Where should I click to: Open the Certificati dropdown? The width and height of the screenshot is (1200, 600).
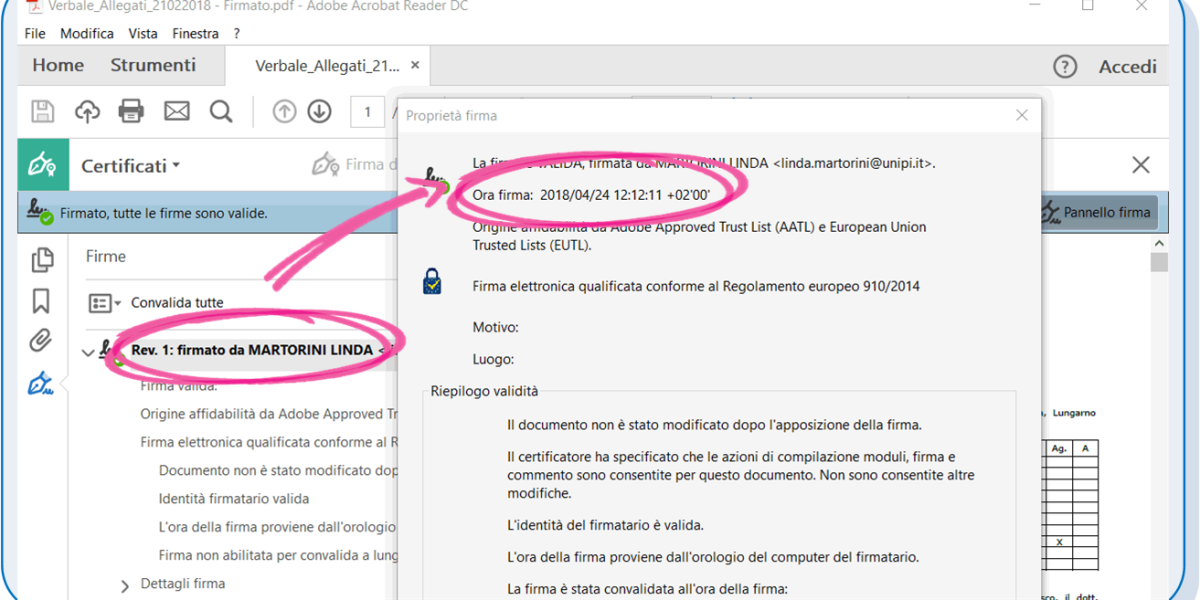(x=131, y=166)
